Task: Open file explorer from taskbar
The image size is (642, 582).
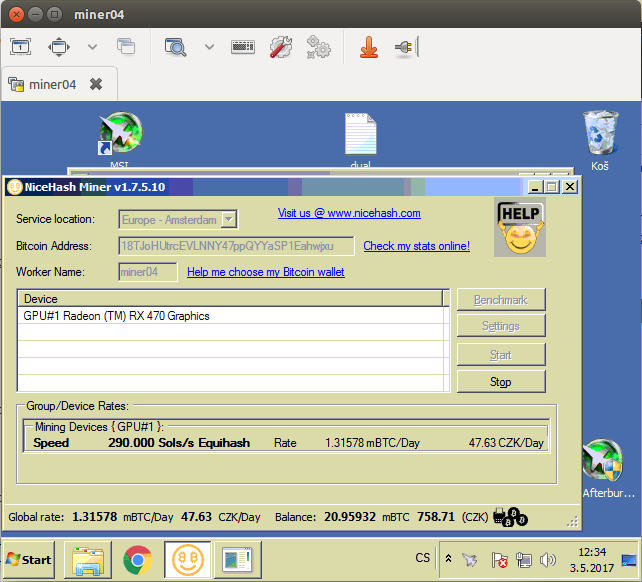Action: point(88,559)
